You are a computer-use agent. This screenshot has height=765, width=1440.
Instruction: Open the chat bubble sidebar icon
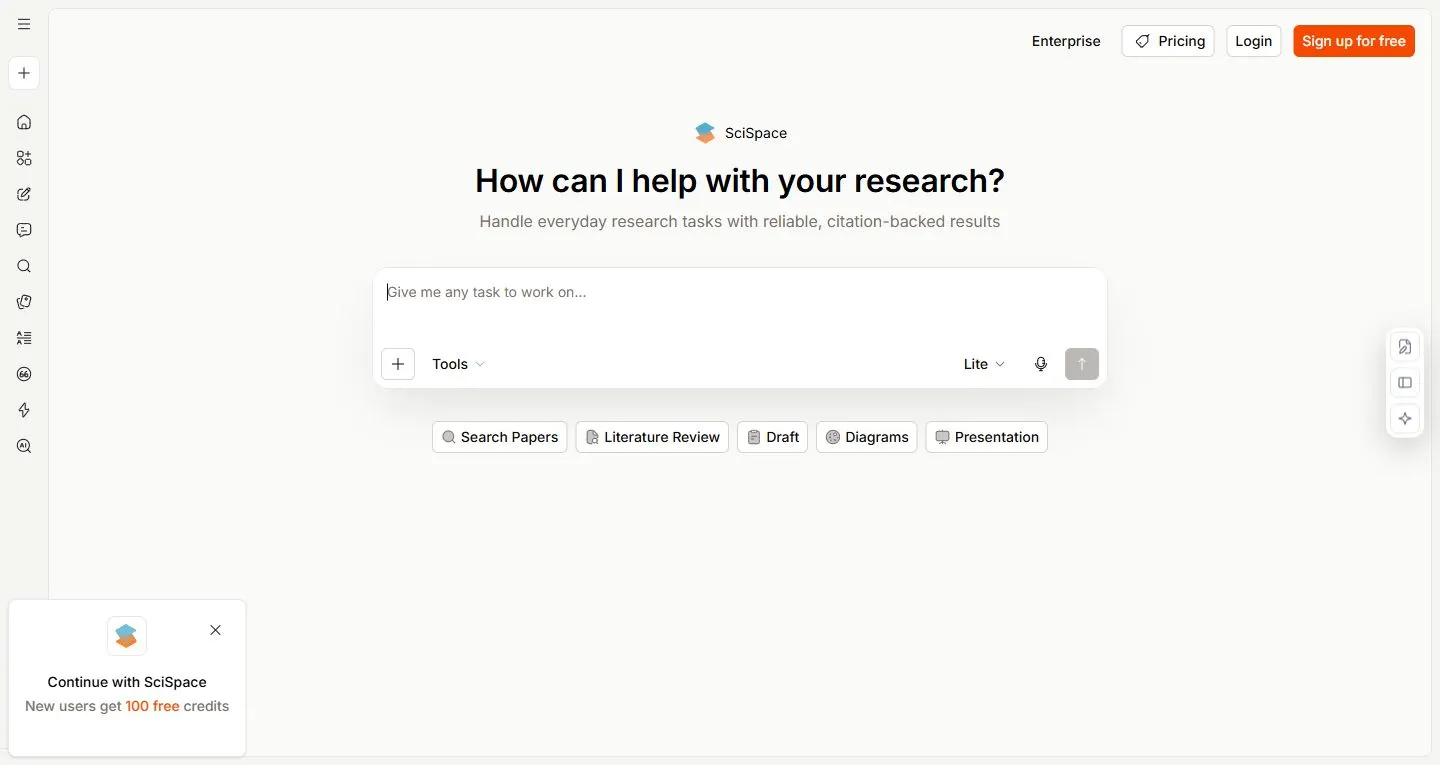pyautogui.click(x=24, y=230)
